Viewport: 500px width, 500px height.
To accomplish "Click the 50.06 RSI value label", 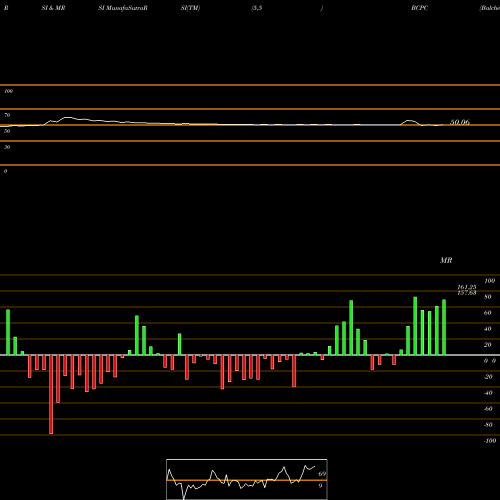I will tap(460, 122).
